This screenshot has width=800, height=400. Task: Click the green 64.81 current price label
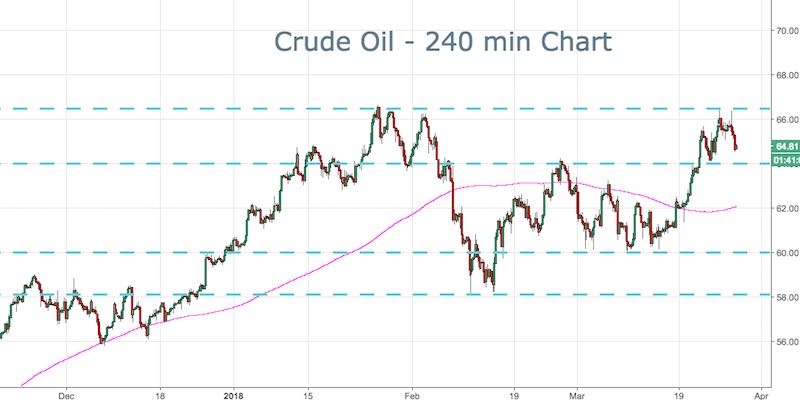(x=783, y=146)
